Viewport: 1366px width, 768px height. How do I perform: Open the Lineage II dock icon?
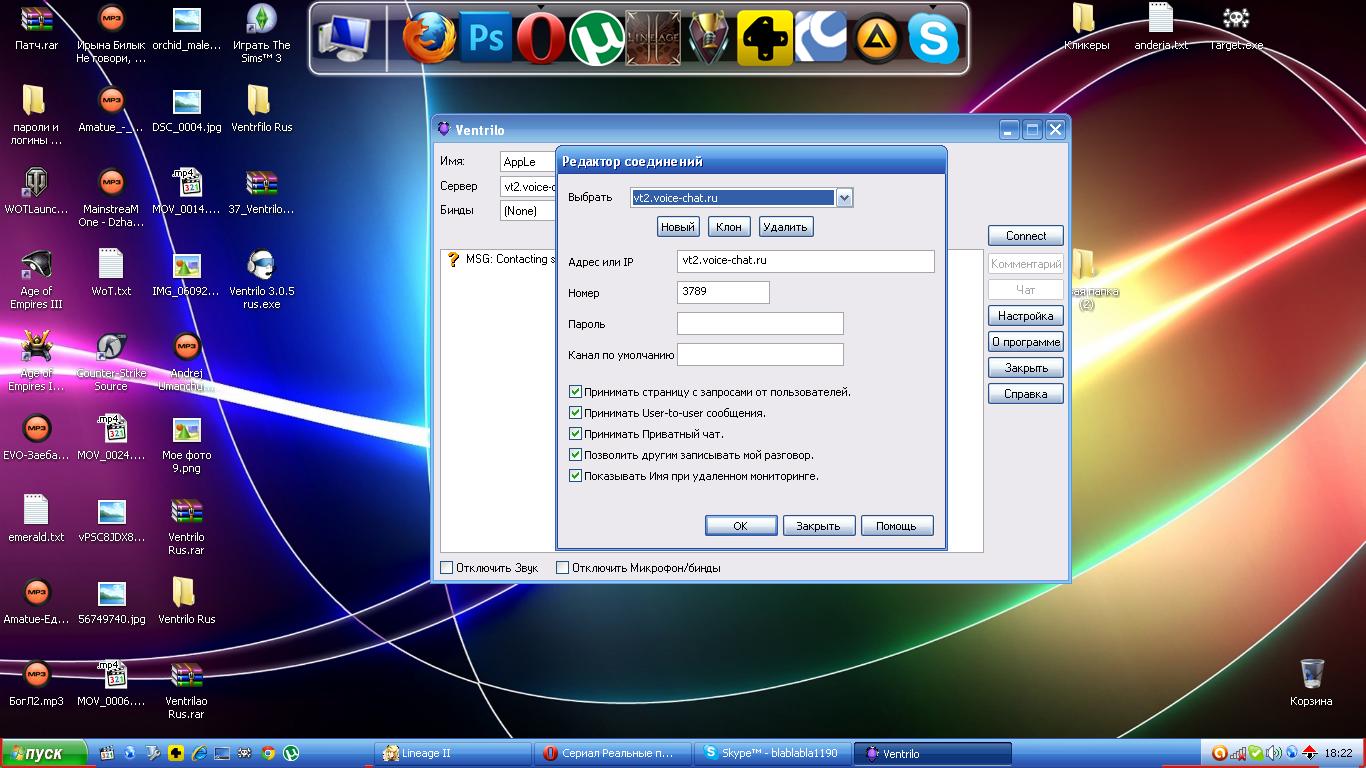coord(652,39)
